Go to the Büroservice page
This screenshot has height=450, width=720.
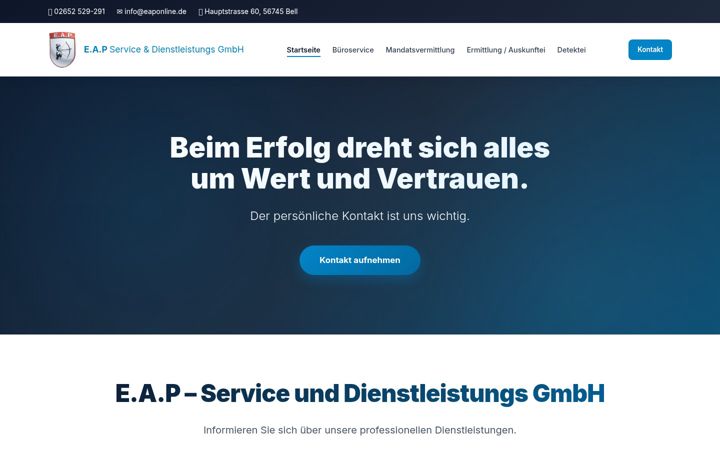pyautogui.click(x=353, y=50)
